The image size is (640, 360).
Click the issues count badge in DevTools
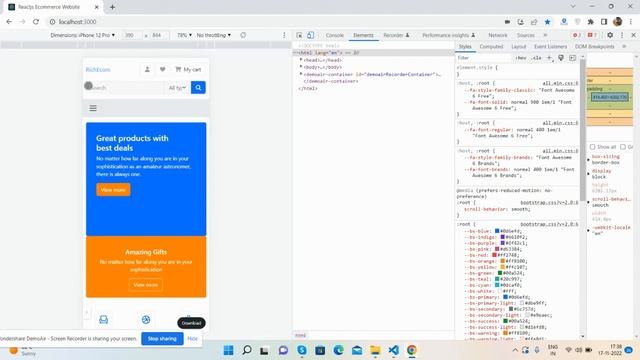(x=592, y=35)
